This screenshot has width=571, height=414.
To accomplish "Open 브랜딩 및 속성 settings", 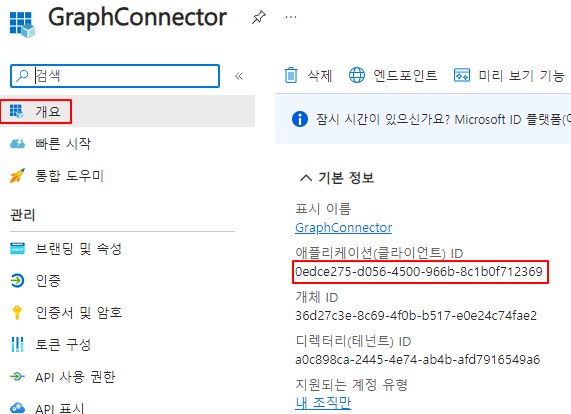I will point(78,249).
